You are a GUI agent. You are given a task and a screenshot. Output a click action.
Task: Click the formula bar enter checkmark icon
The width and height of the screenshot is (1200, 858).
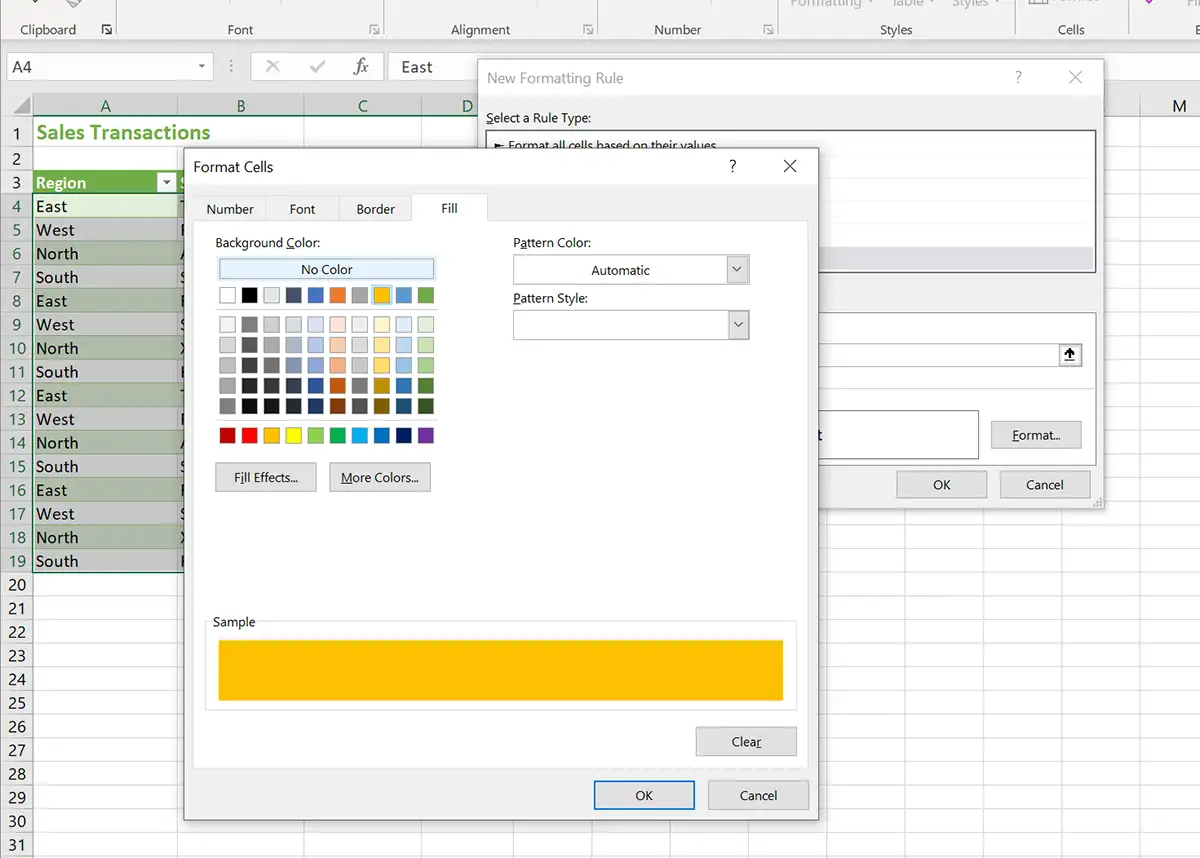coord(317,67)
